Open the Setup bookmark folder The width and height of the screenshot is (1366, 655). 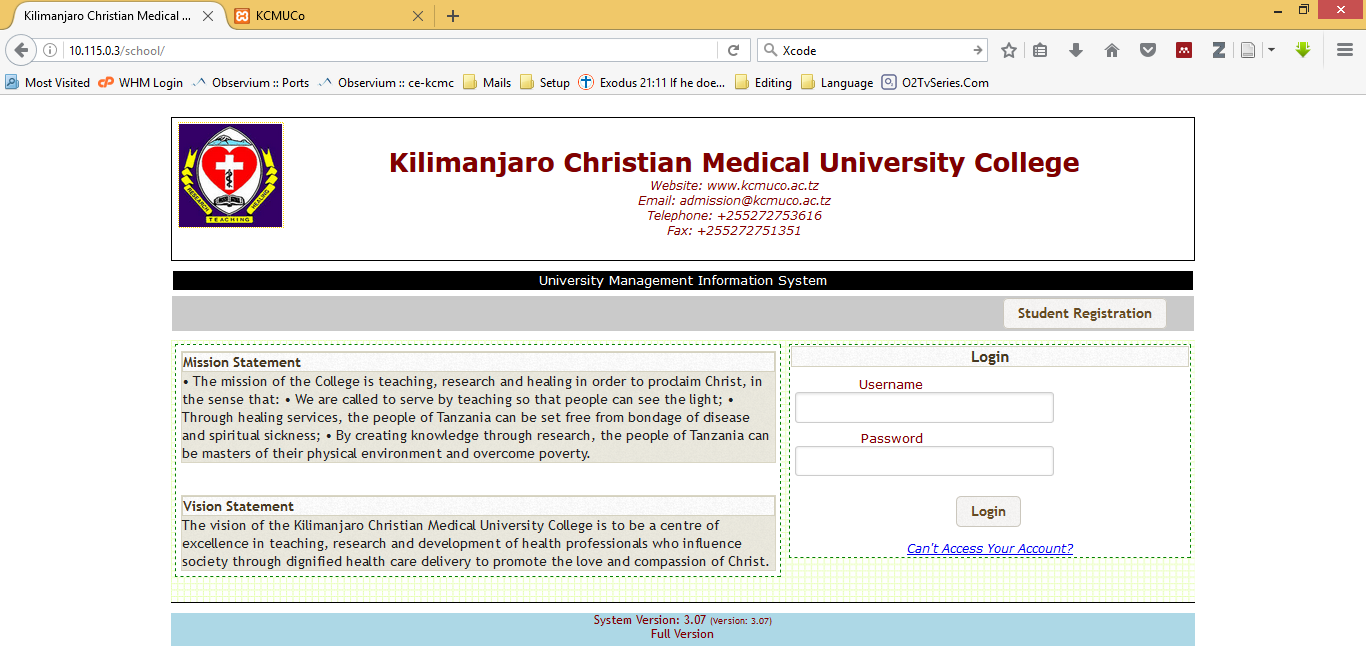pyautogui.click(x=545, y=83)
